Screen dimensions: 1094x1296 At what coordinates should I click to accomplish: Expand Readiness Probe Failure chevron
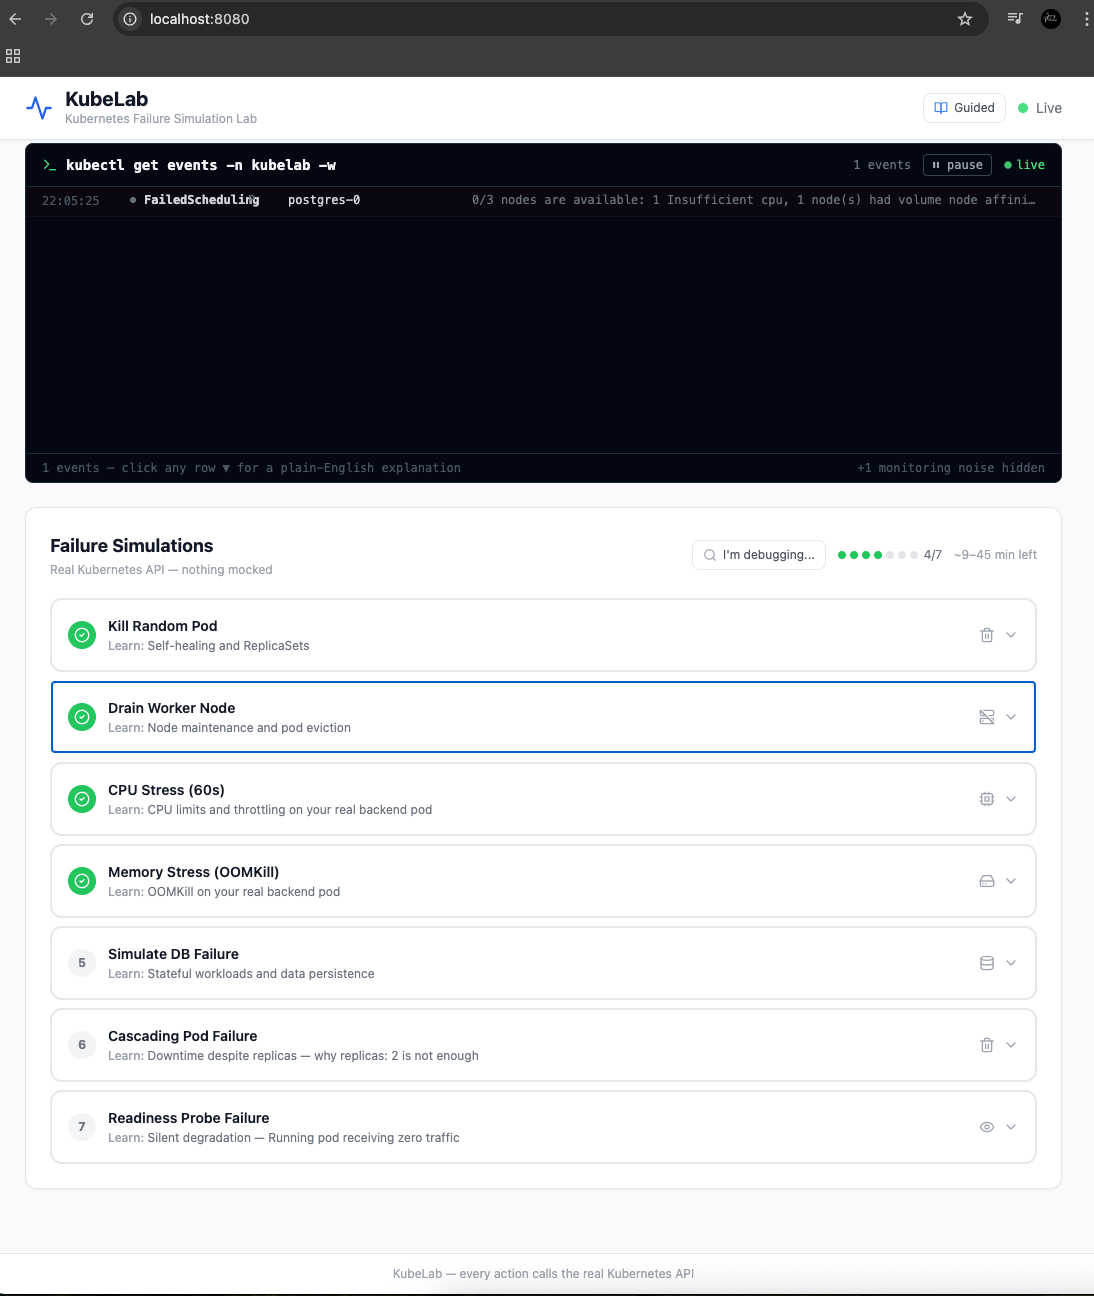coord(1011,1127)
